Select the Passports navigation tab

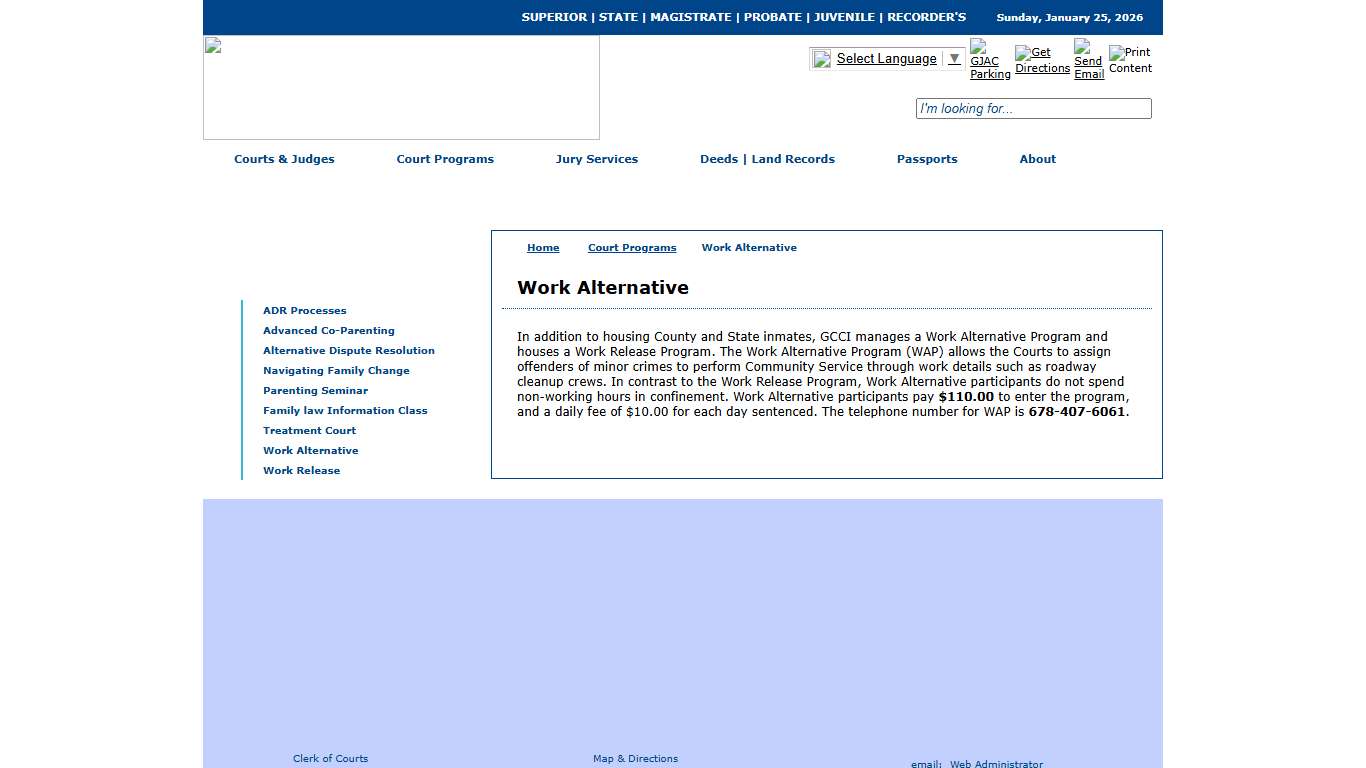[x=926, y=159]
